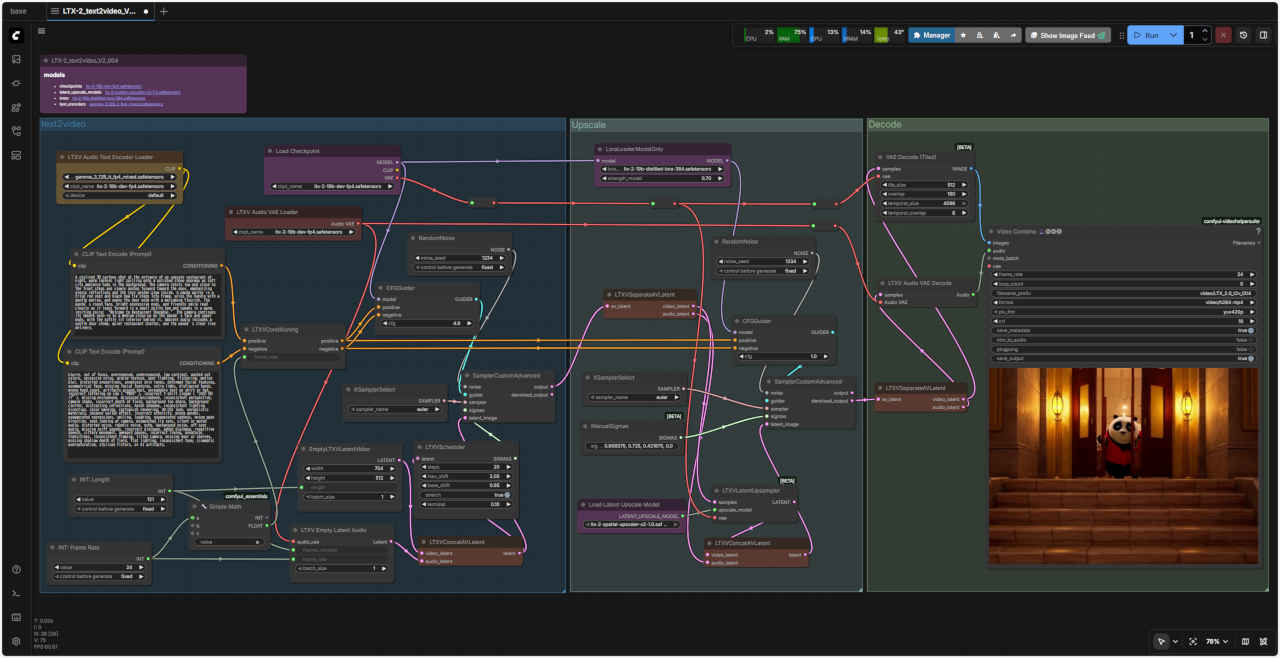Cancel the current run with red X
The height and width of the screenshot is (658, 1280).
click(1223, 35)
